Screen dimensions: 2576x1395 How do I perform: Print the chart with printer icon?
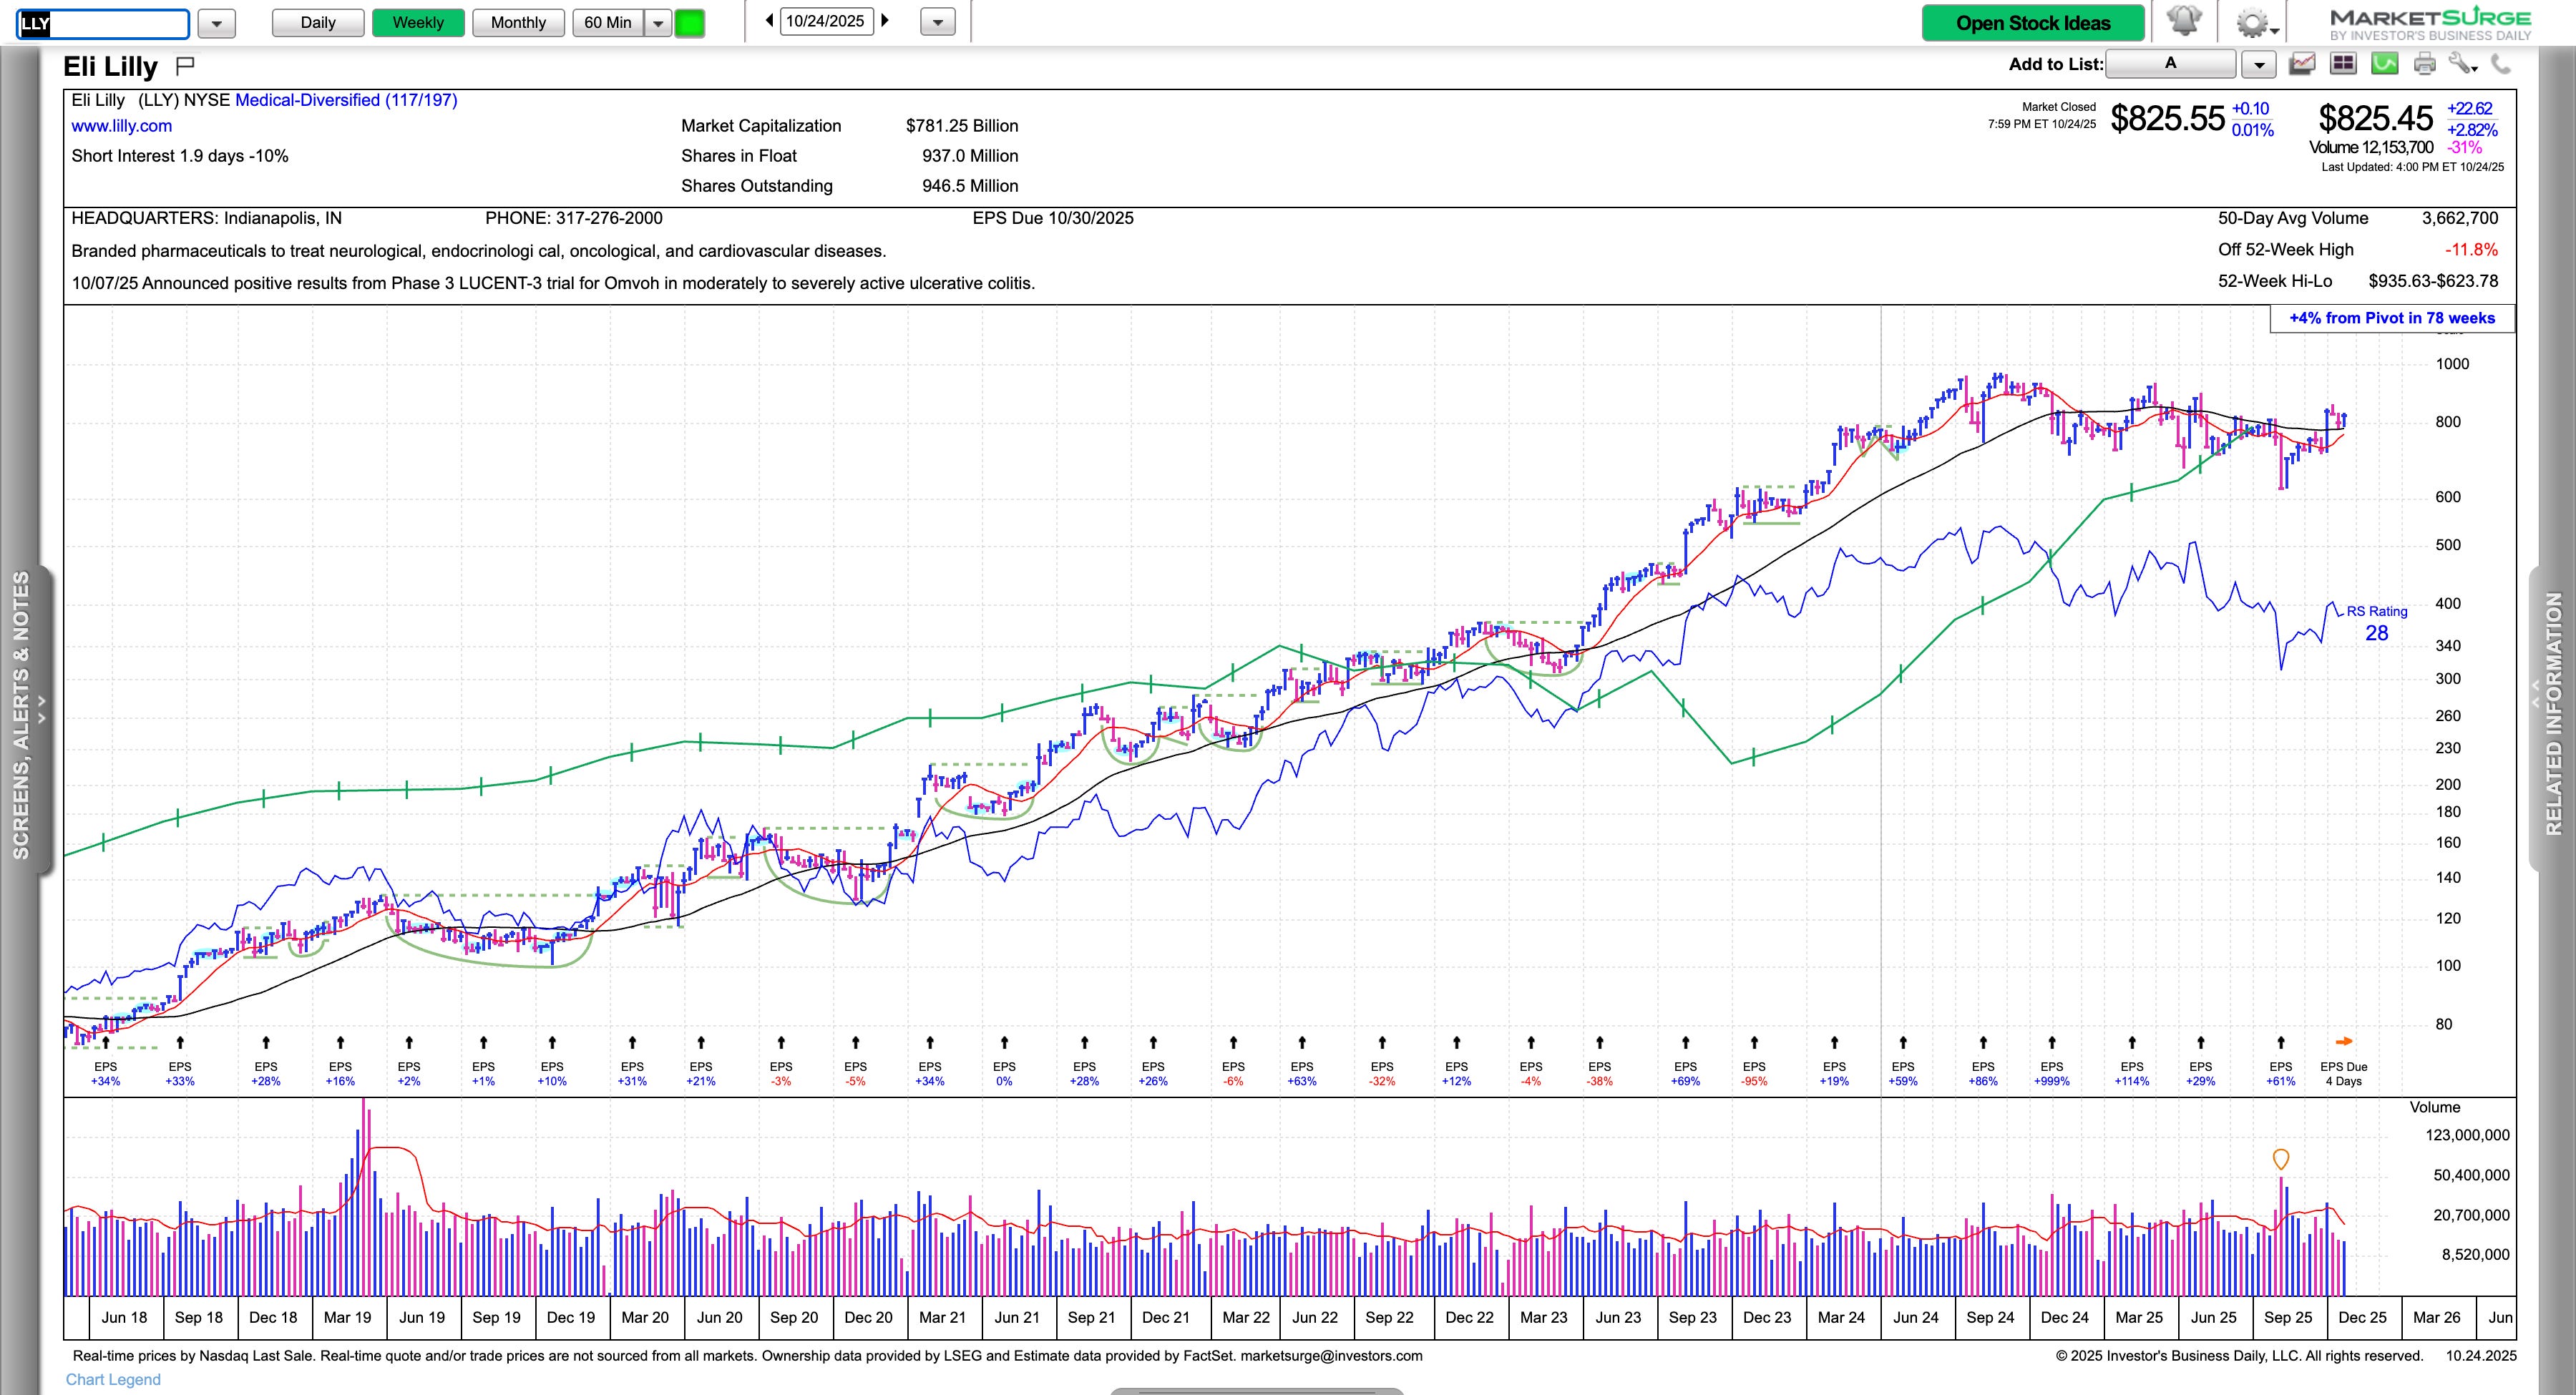2424,64
